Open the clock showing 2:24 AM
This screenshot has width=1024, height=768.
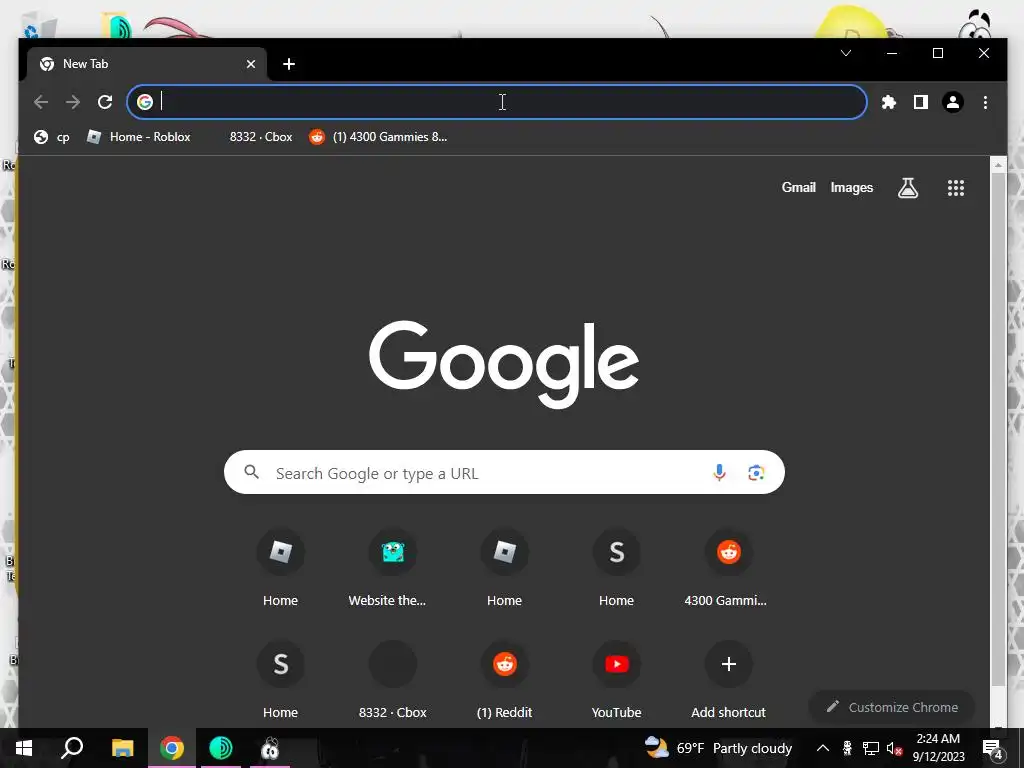(938, 748)
